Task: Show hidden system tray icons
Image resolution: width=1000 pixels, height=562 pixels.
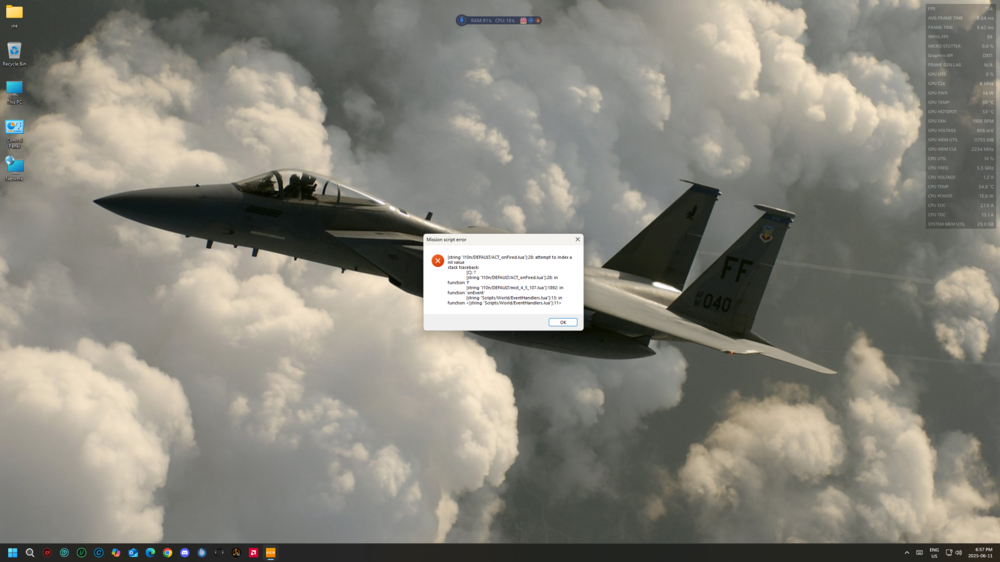Action: (907, 552)
